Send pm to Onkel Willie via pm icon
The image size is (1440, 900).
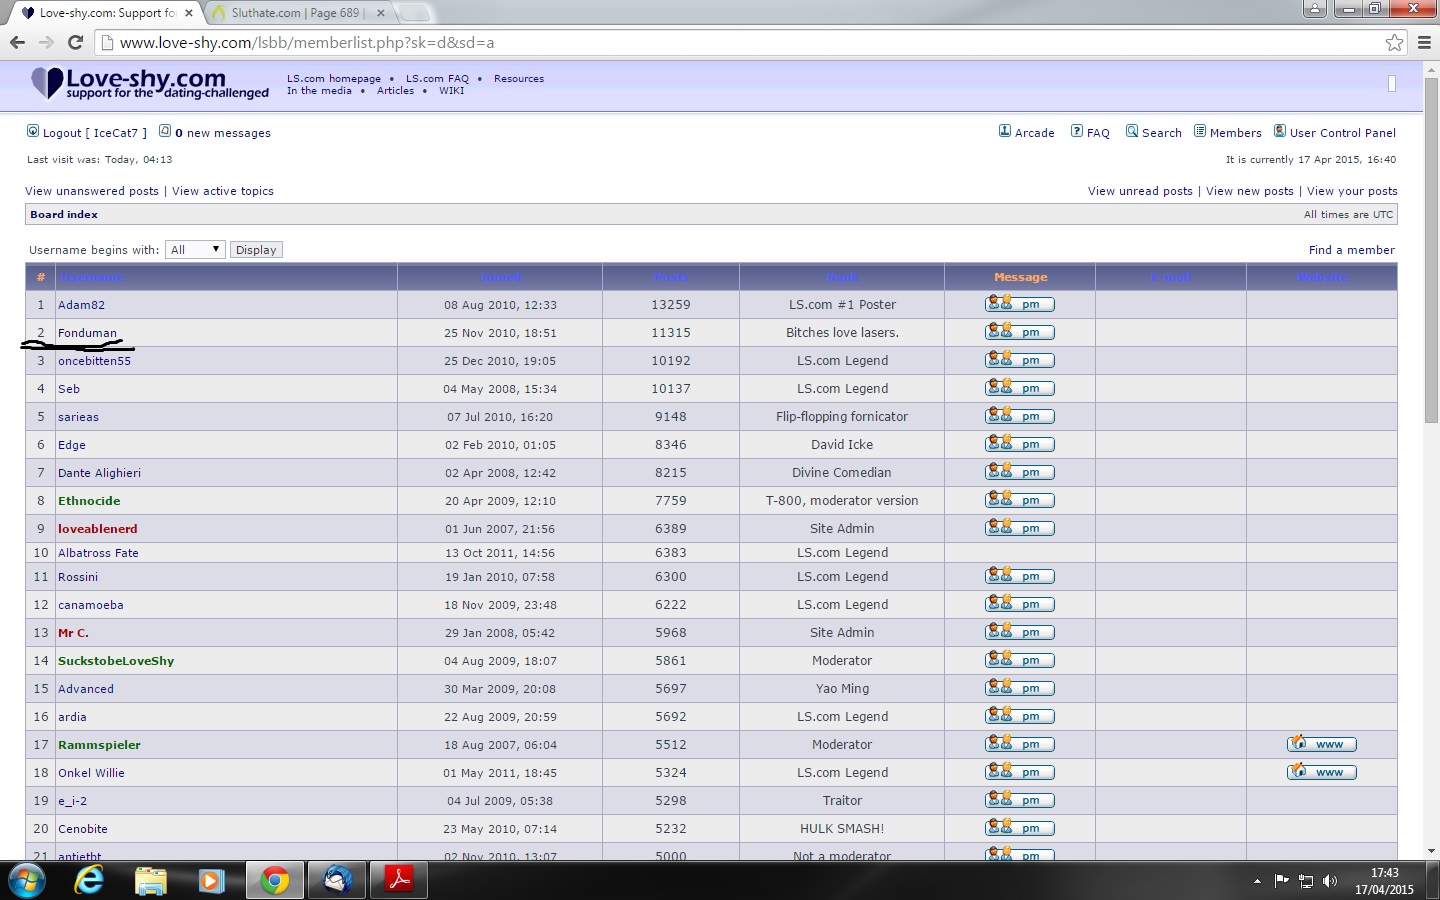point(1020,772)
